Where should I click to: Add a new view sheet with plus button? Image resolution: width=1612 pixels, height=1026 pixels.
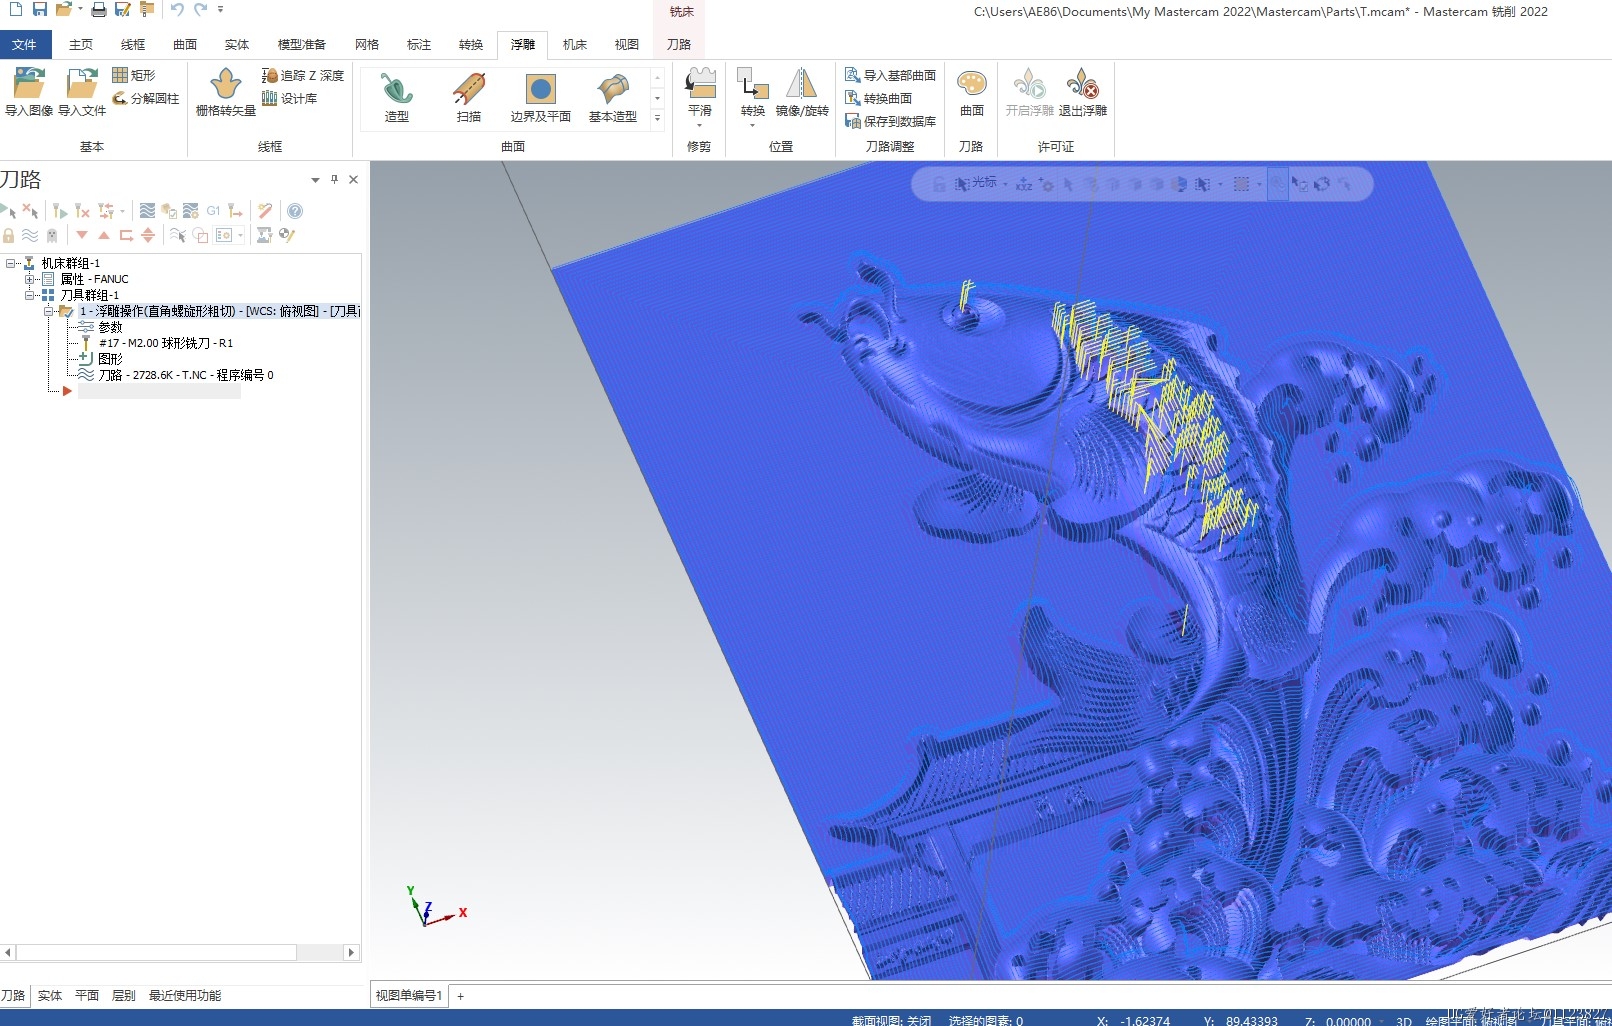point(461,996)
